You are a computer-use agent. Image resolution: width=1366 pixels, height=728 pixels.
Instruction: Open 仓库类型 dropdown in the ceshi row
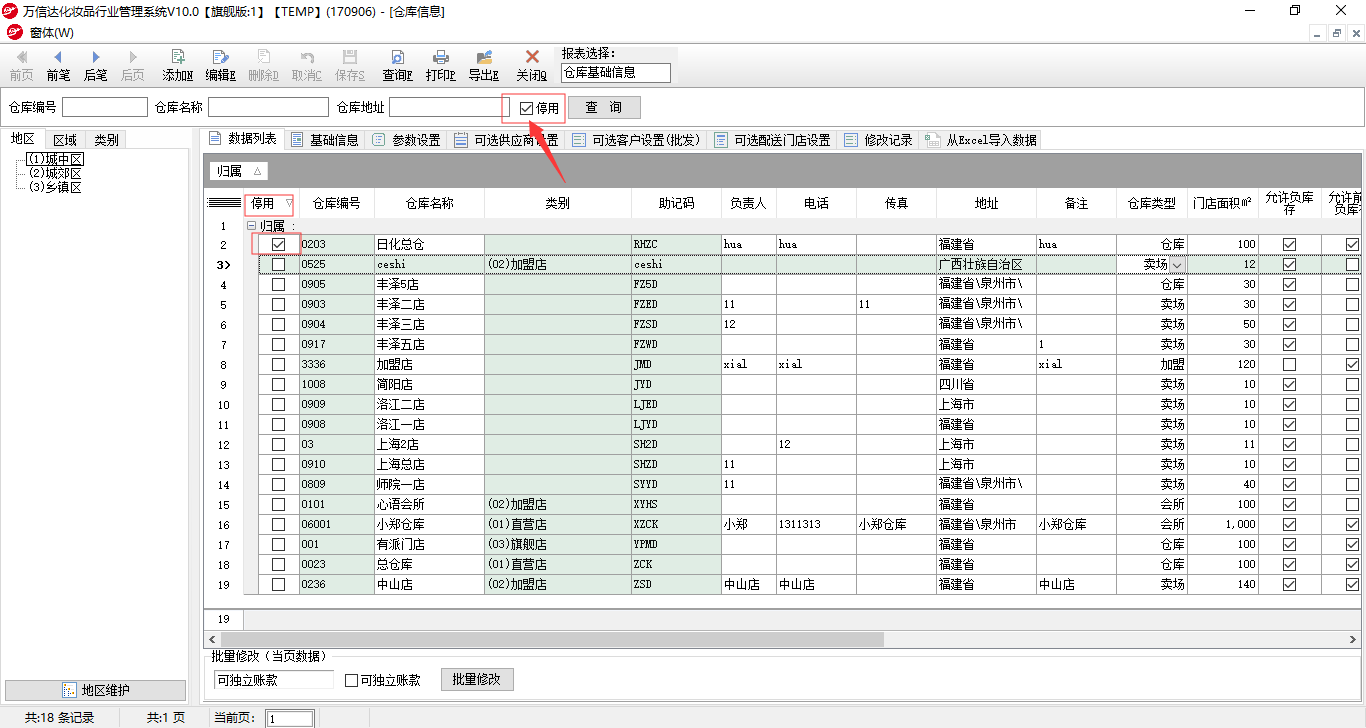(1177, 264)
